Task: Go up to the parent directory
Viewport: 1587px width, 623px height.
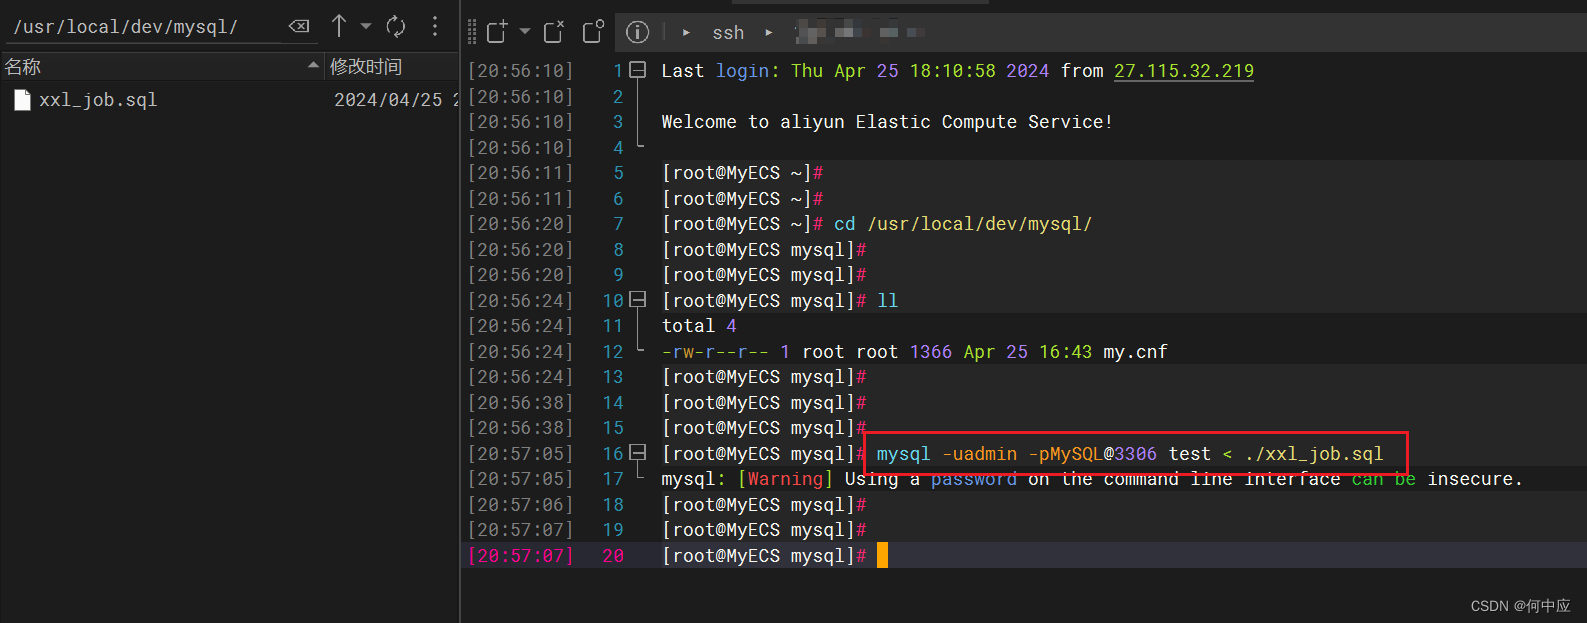Action: tap(339, 26)
